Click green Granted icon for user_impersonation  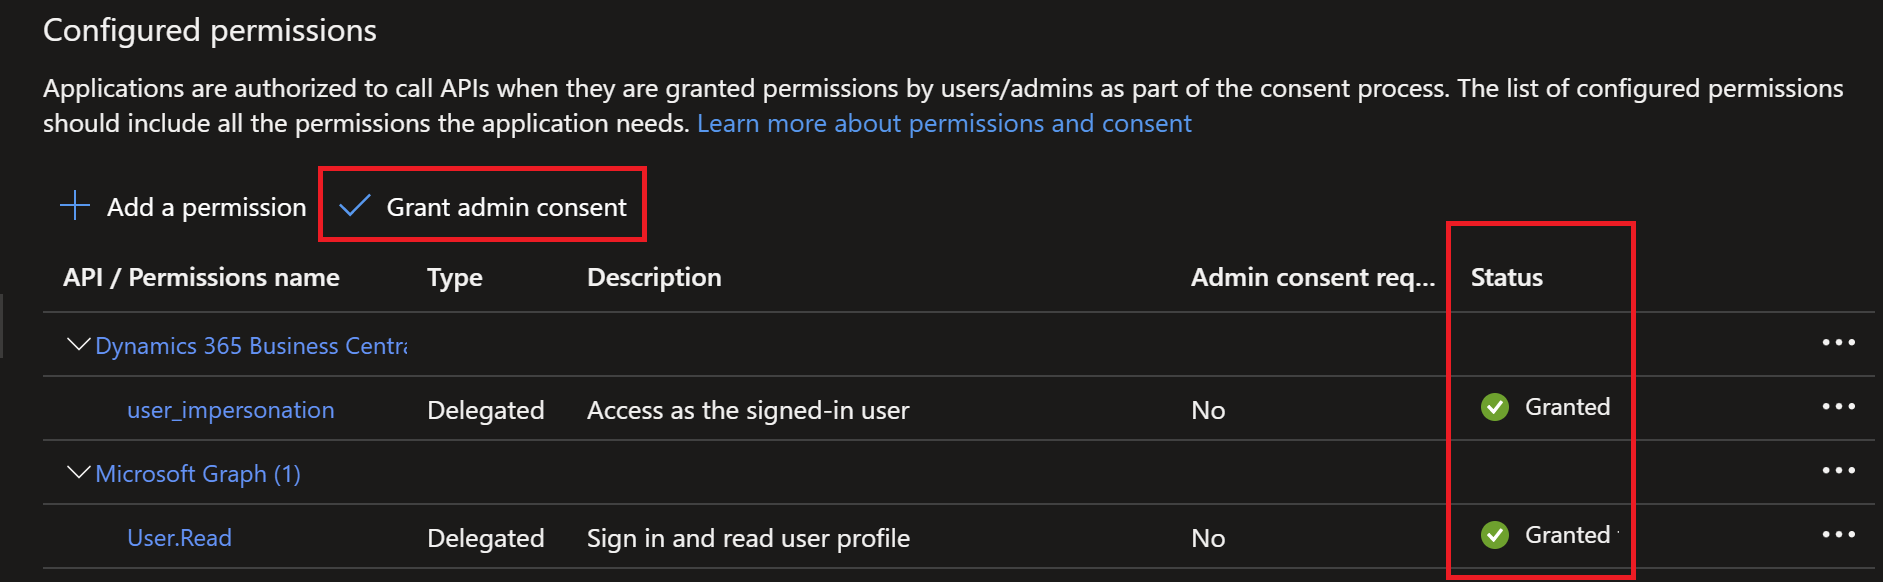(x=1495, y=407)
